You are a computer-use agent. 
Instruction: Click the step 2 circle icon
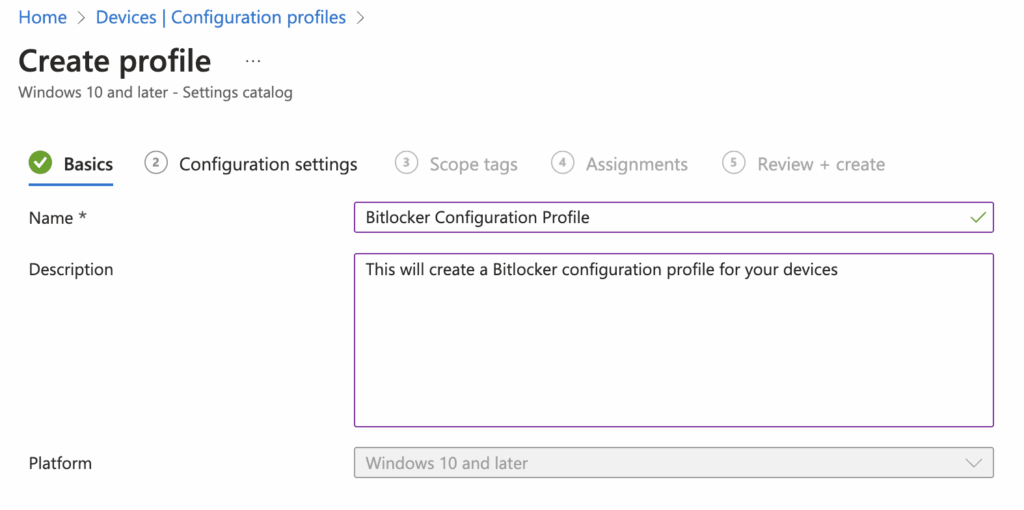(x=156, y=163)
